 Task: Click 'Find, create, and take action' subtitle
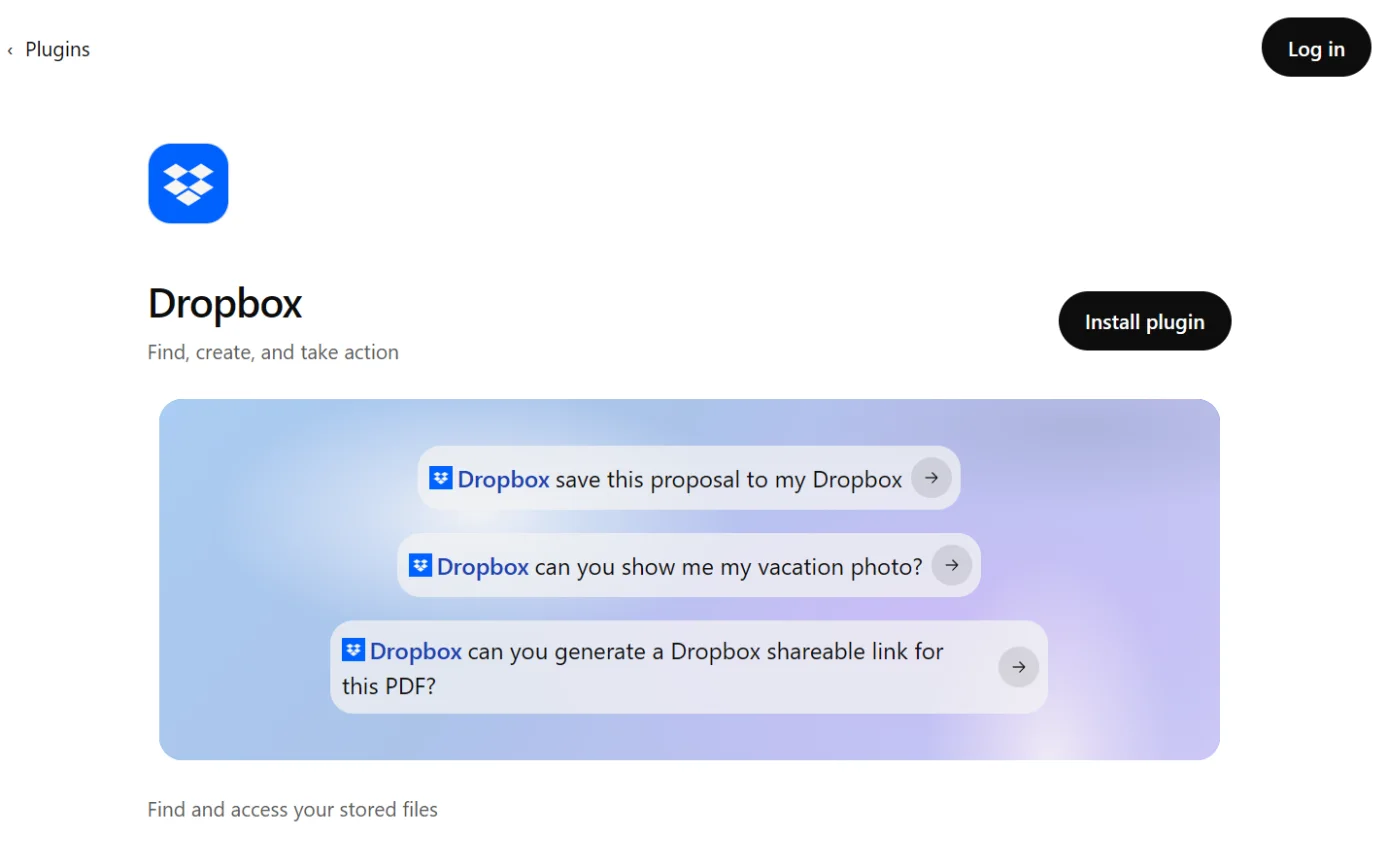point(273,352)
